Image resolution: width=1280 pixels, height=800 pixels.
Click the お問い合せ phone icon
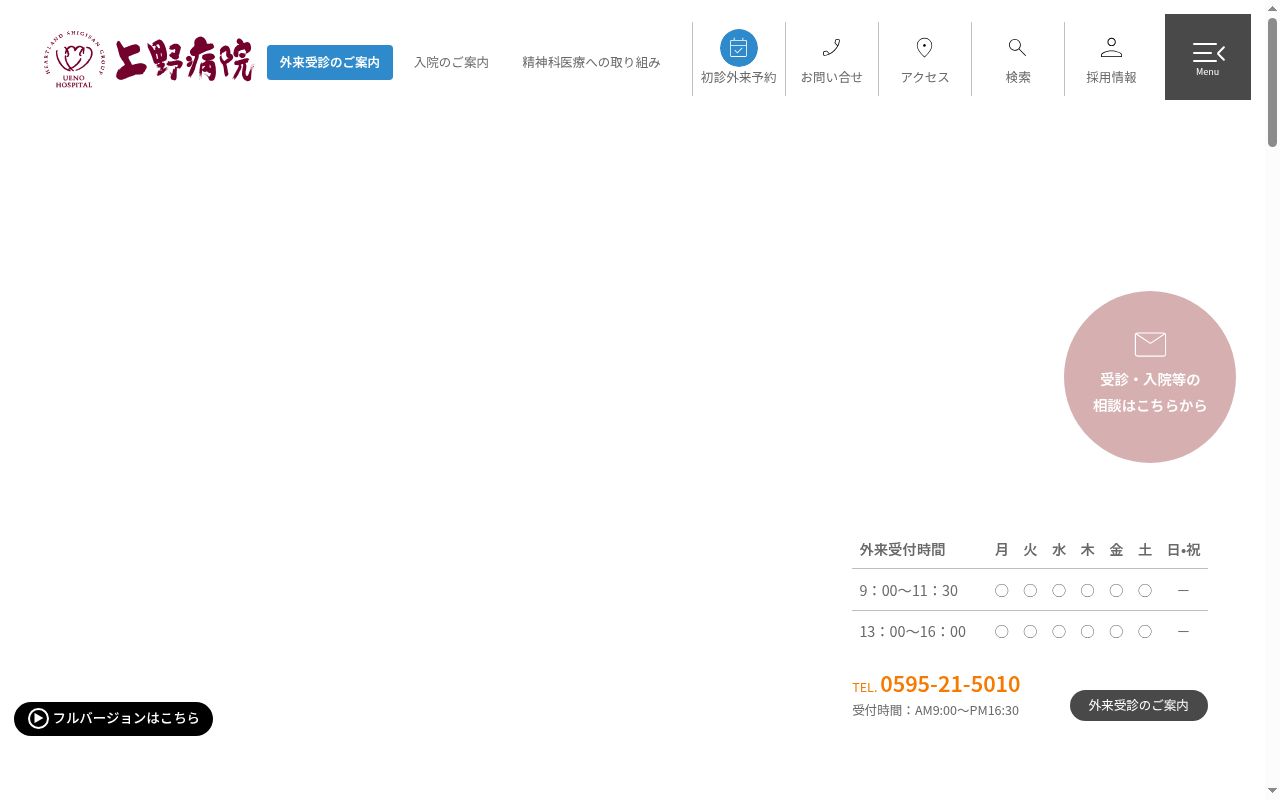pyautogui.click(x=832, y=48)
